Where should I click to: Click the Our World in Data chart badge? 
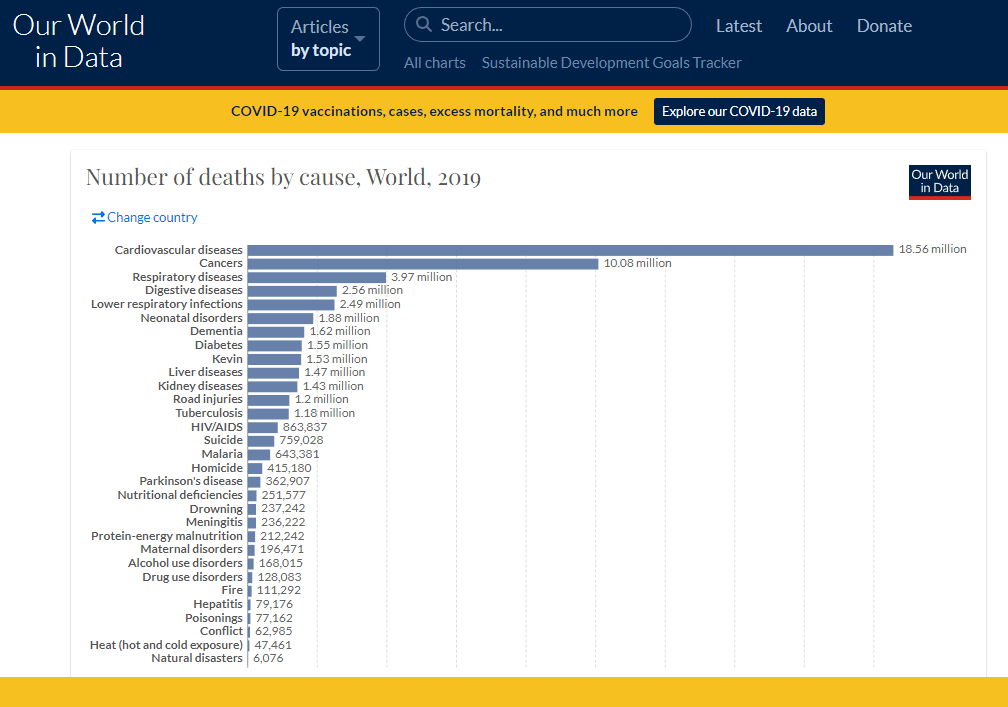coord(939,182)
